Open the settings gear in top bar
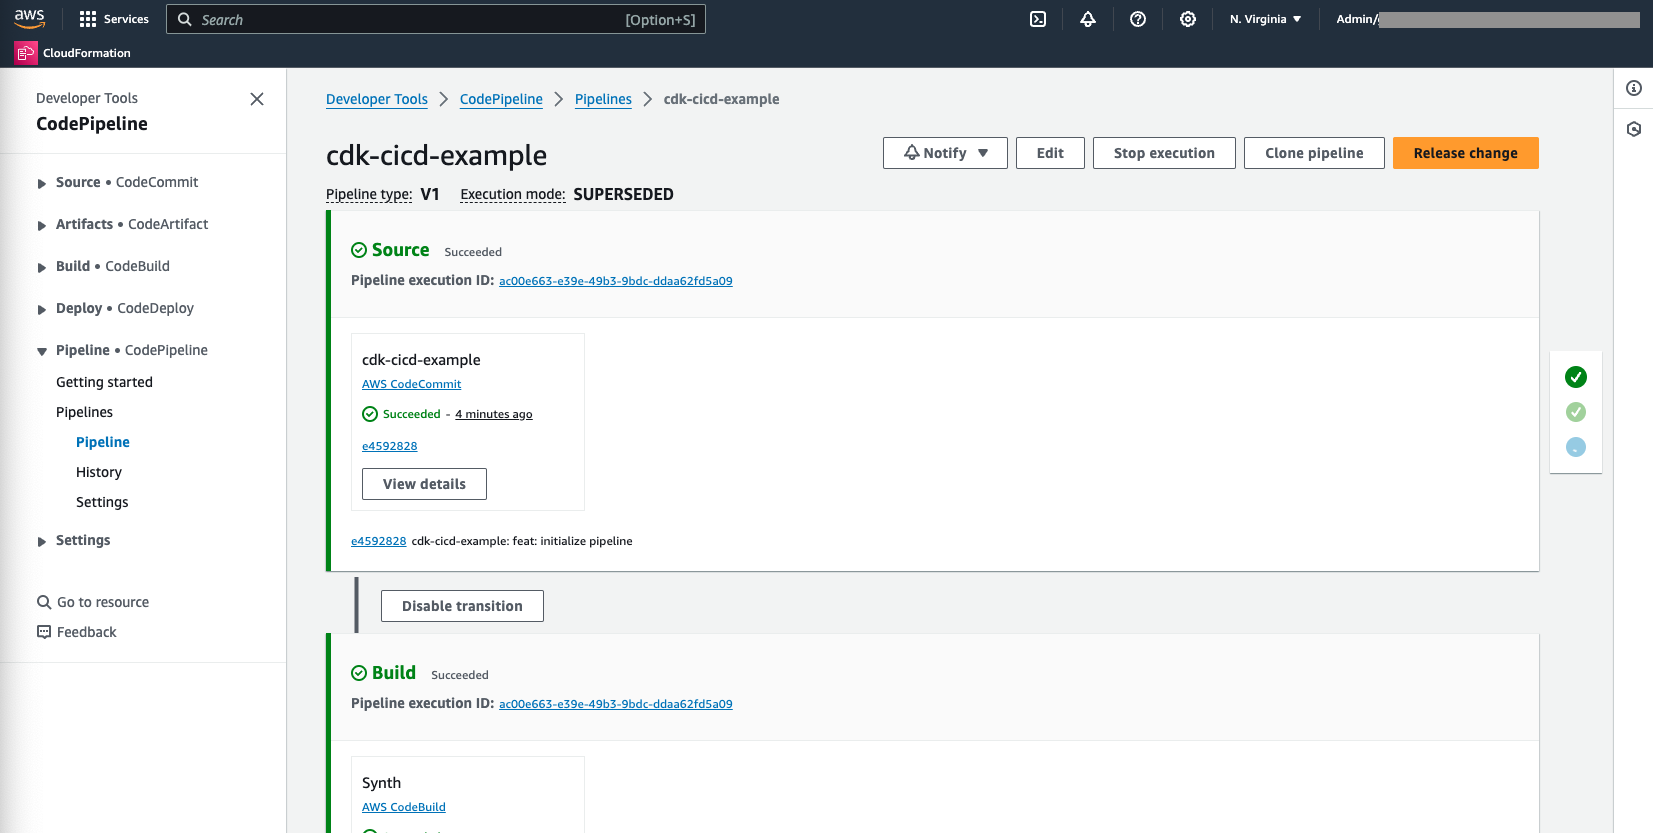 point(1188,19)
